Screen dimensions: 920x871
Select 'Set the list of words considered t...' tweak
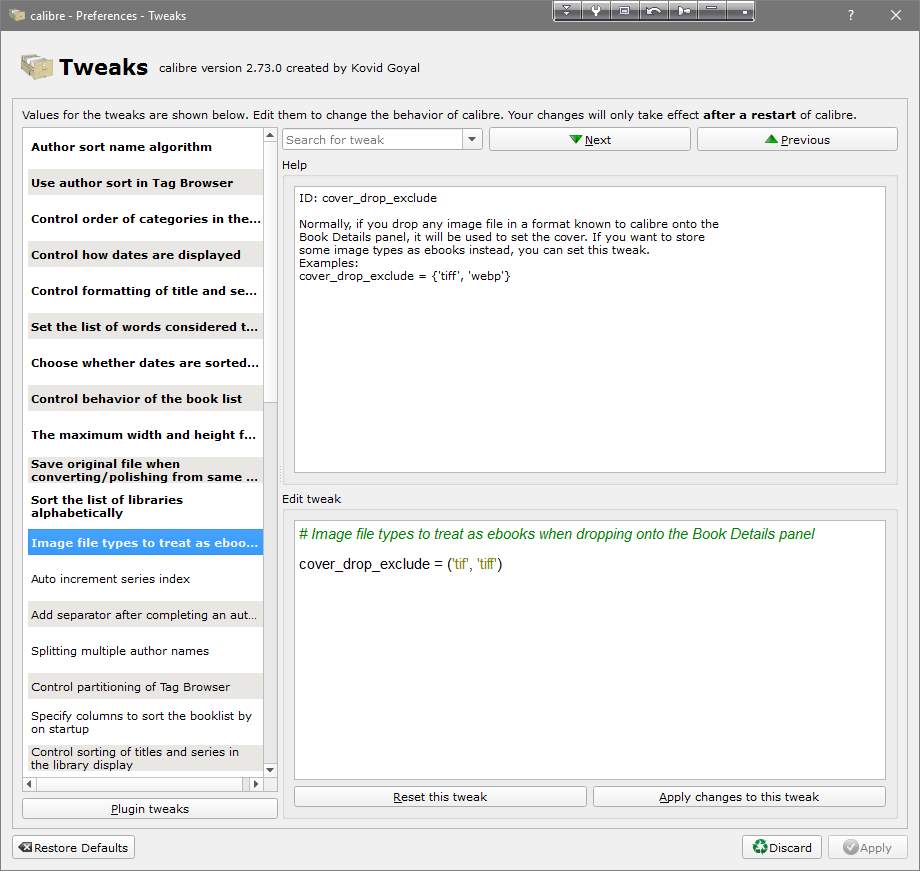[x=145, y=327]
